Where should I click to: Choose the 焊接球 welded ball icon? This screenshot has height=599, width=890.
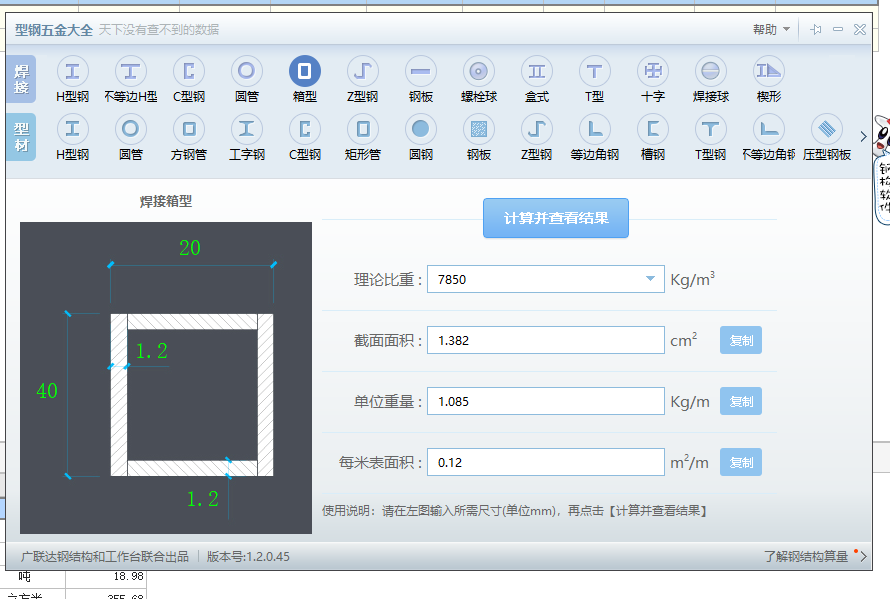711,71
